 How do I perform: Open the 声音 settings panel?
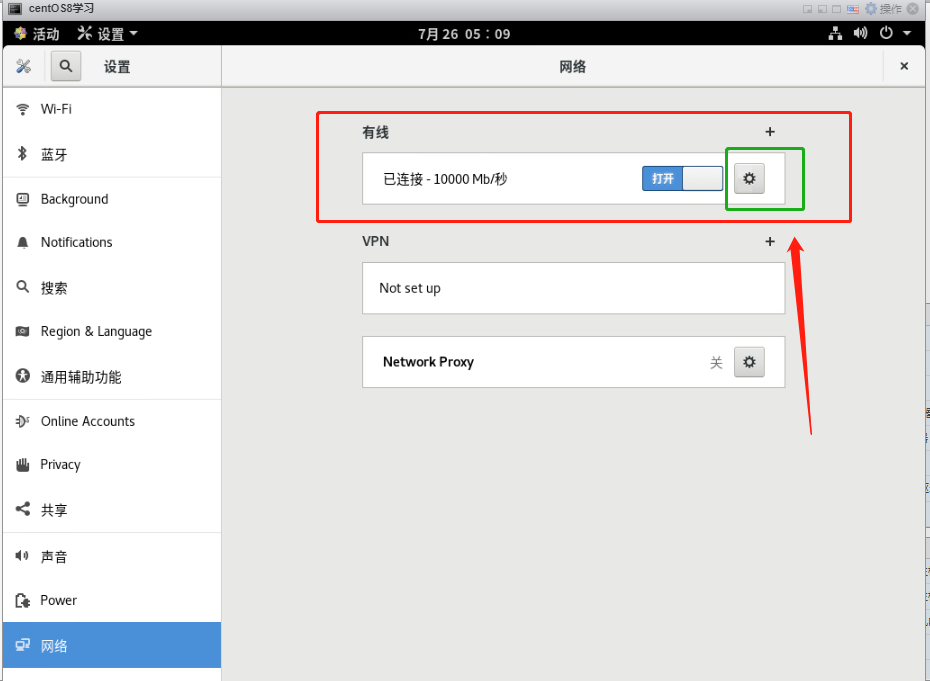coord(112,556)
